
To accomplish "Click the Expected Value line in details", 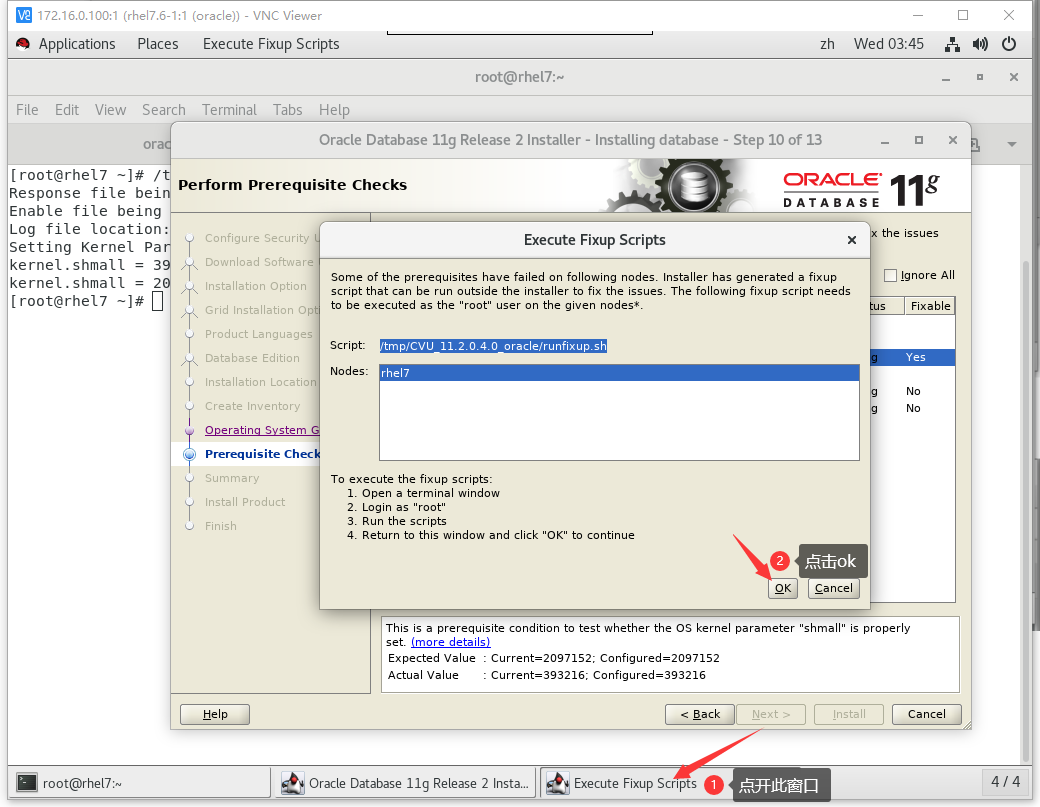I will point(553,658).
